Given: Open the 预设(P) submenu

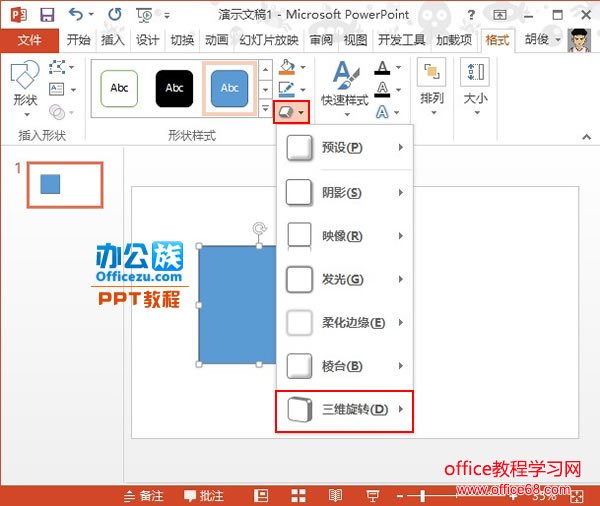Looking at the screenshot, I should point(344,147).
